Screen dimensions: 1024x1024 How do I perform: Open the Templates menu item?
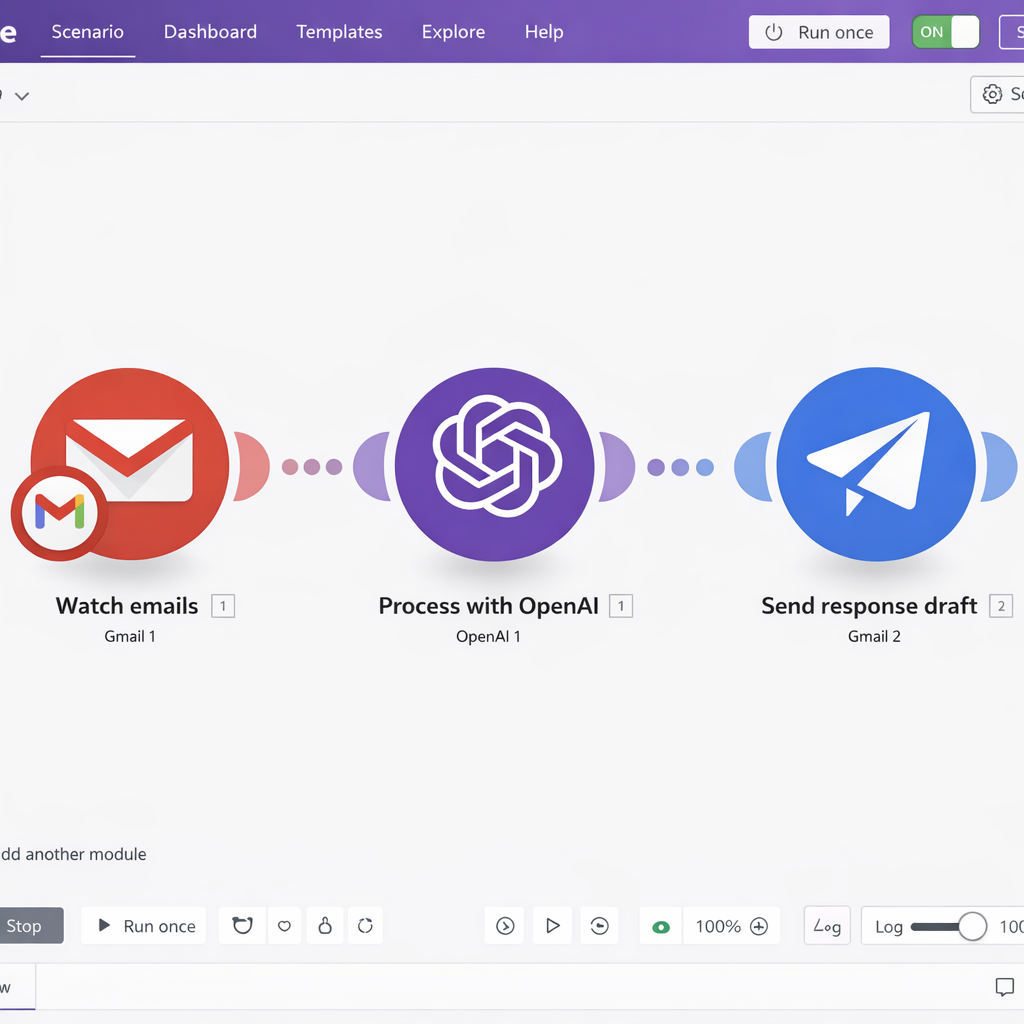point(339,32)
